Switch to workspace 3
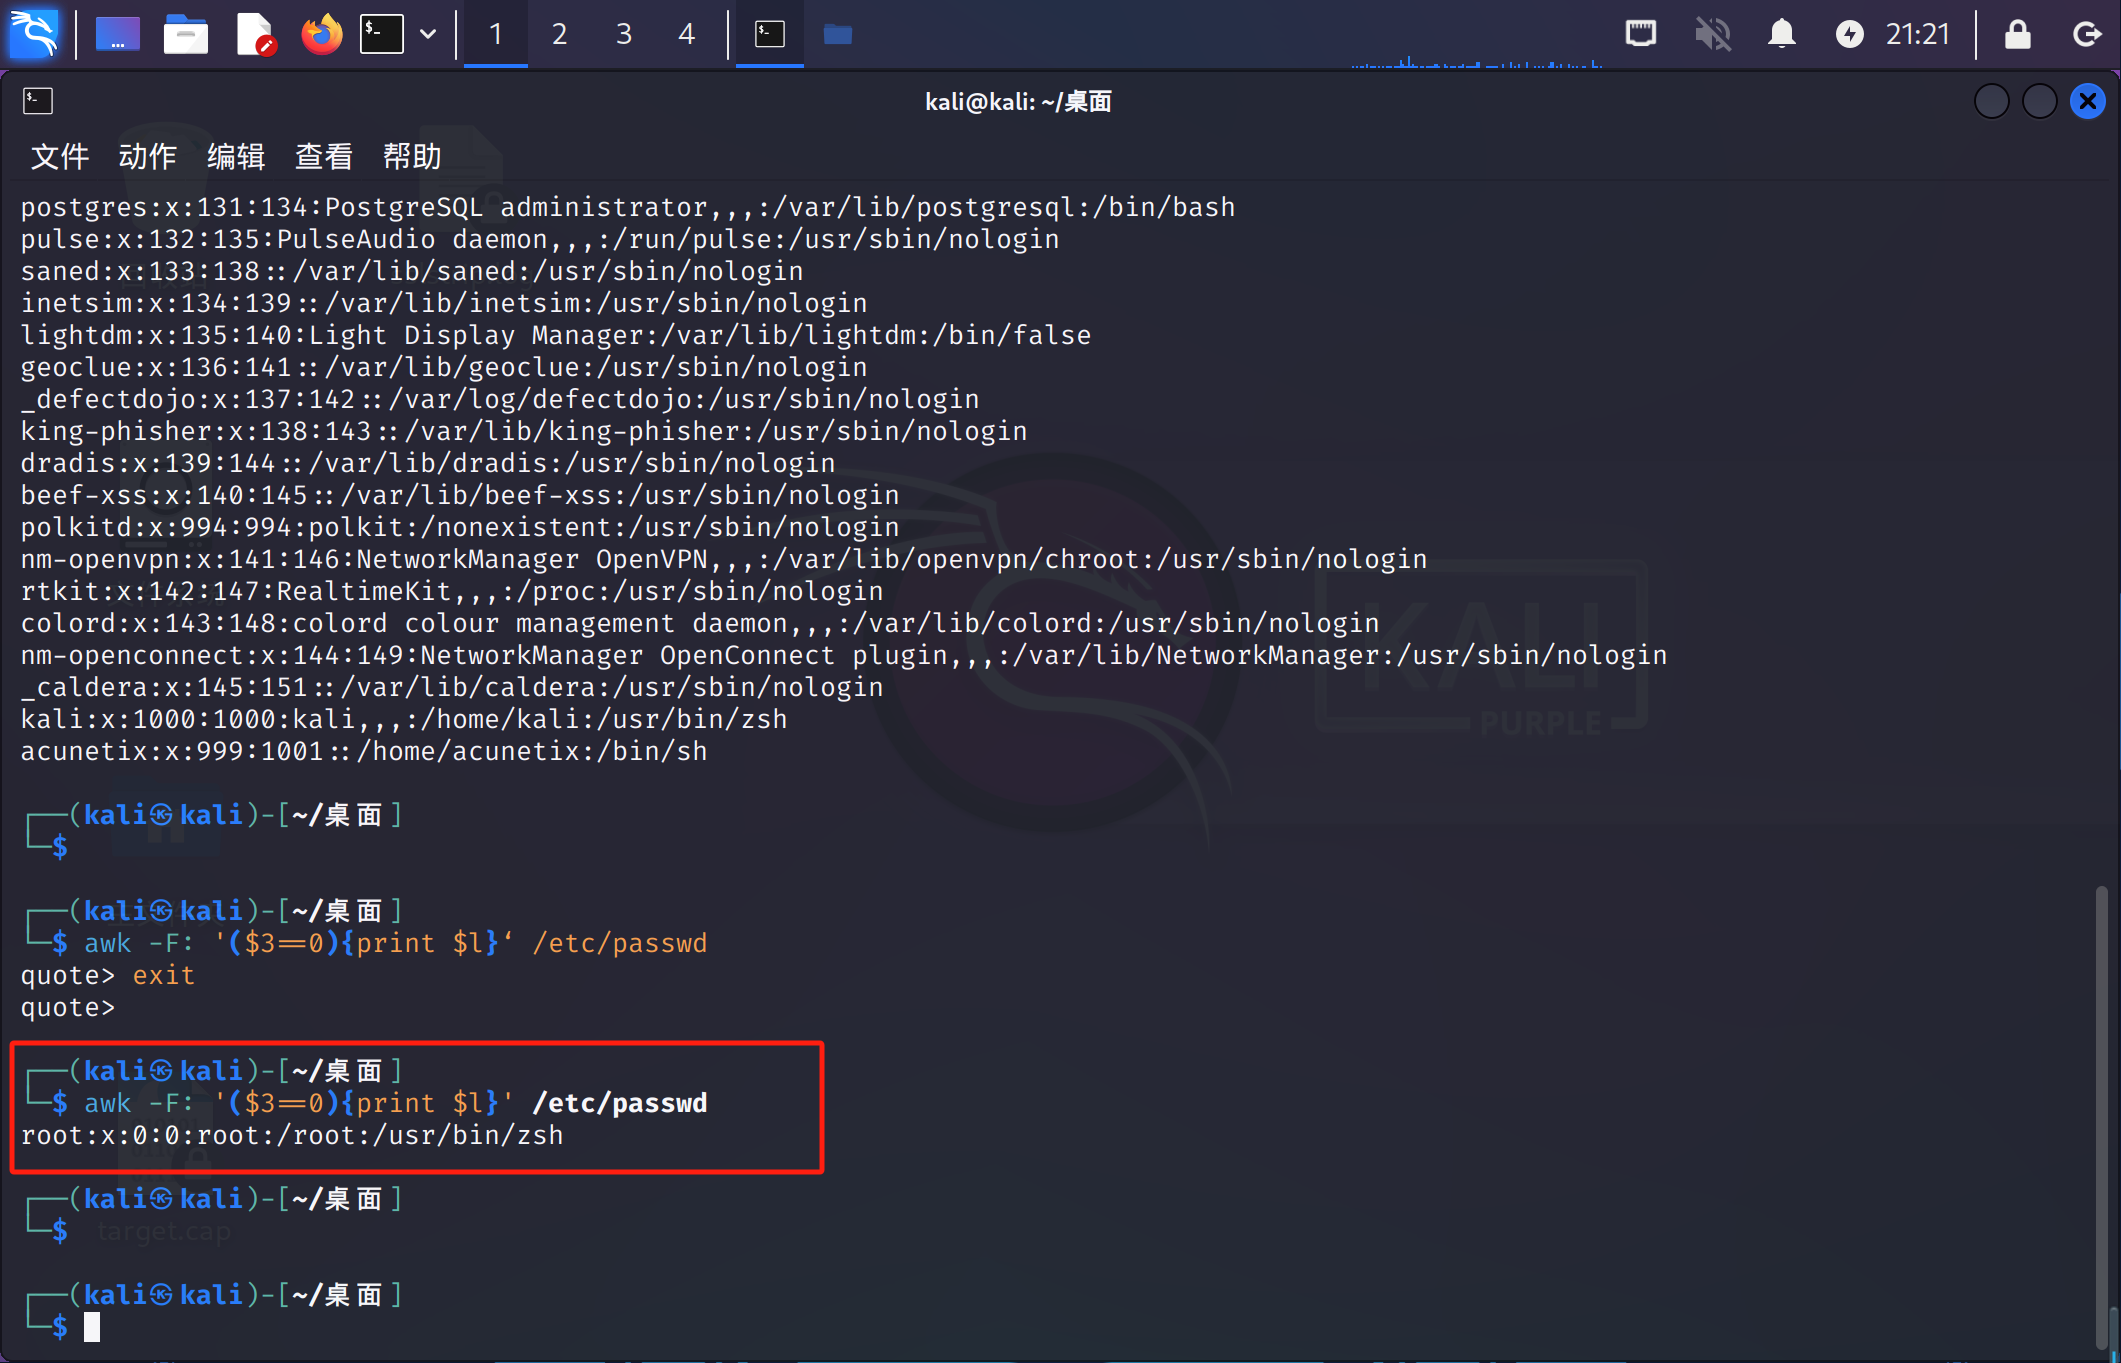 [x=623, y=34]
